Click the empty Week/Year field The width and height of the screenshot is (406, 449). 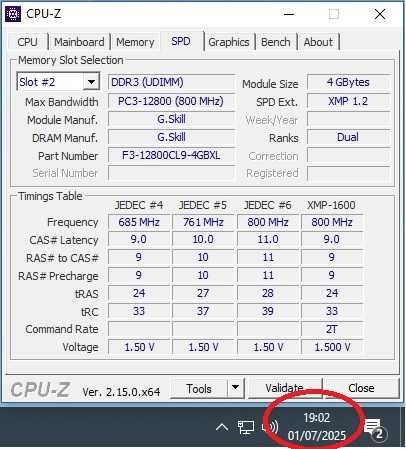348,119
